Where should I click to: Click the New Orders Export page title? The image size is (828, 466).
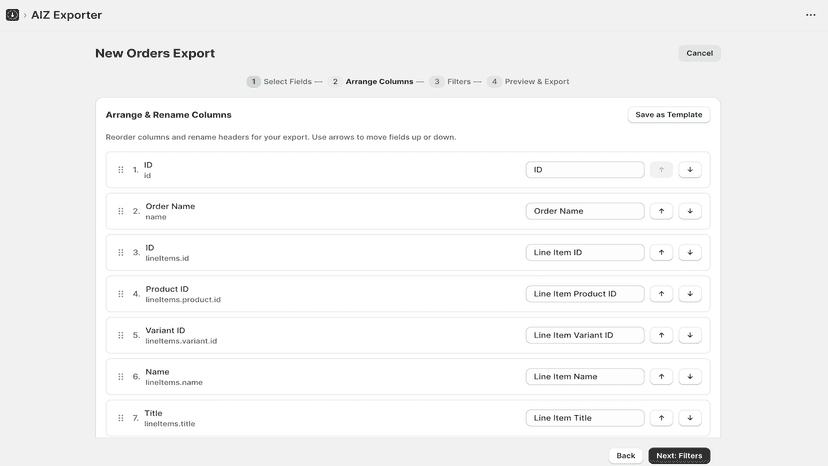[x=155, y=53]
